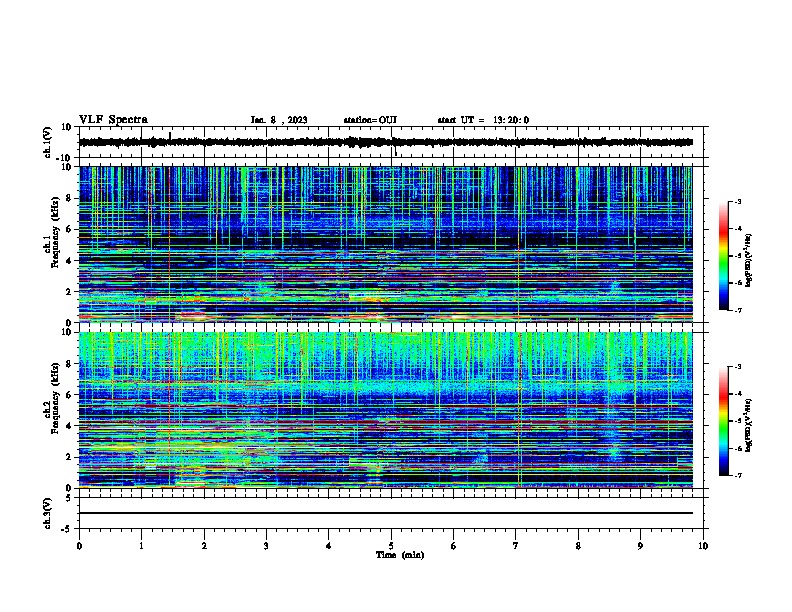The image size is (792, 612).
Task: Click time axis tick label "0"
Action: click(x=79, y=546)
